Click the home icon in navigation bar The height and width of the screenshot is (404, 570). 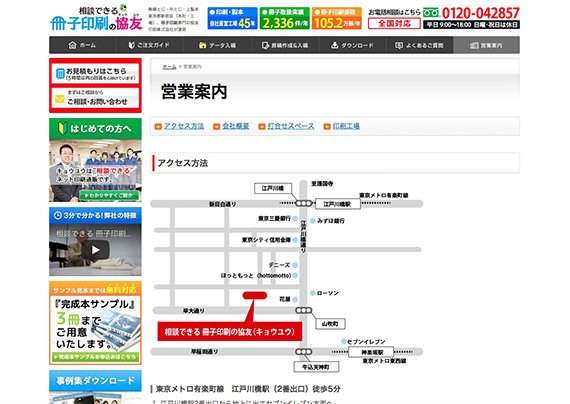tap(72, 45)
